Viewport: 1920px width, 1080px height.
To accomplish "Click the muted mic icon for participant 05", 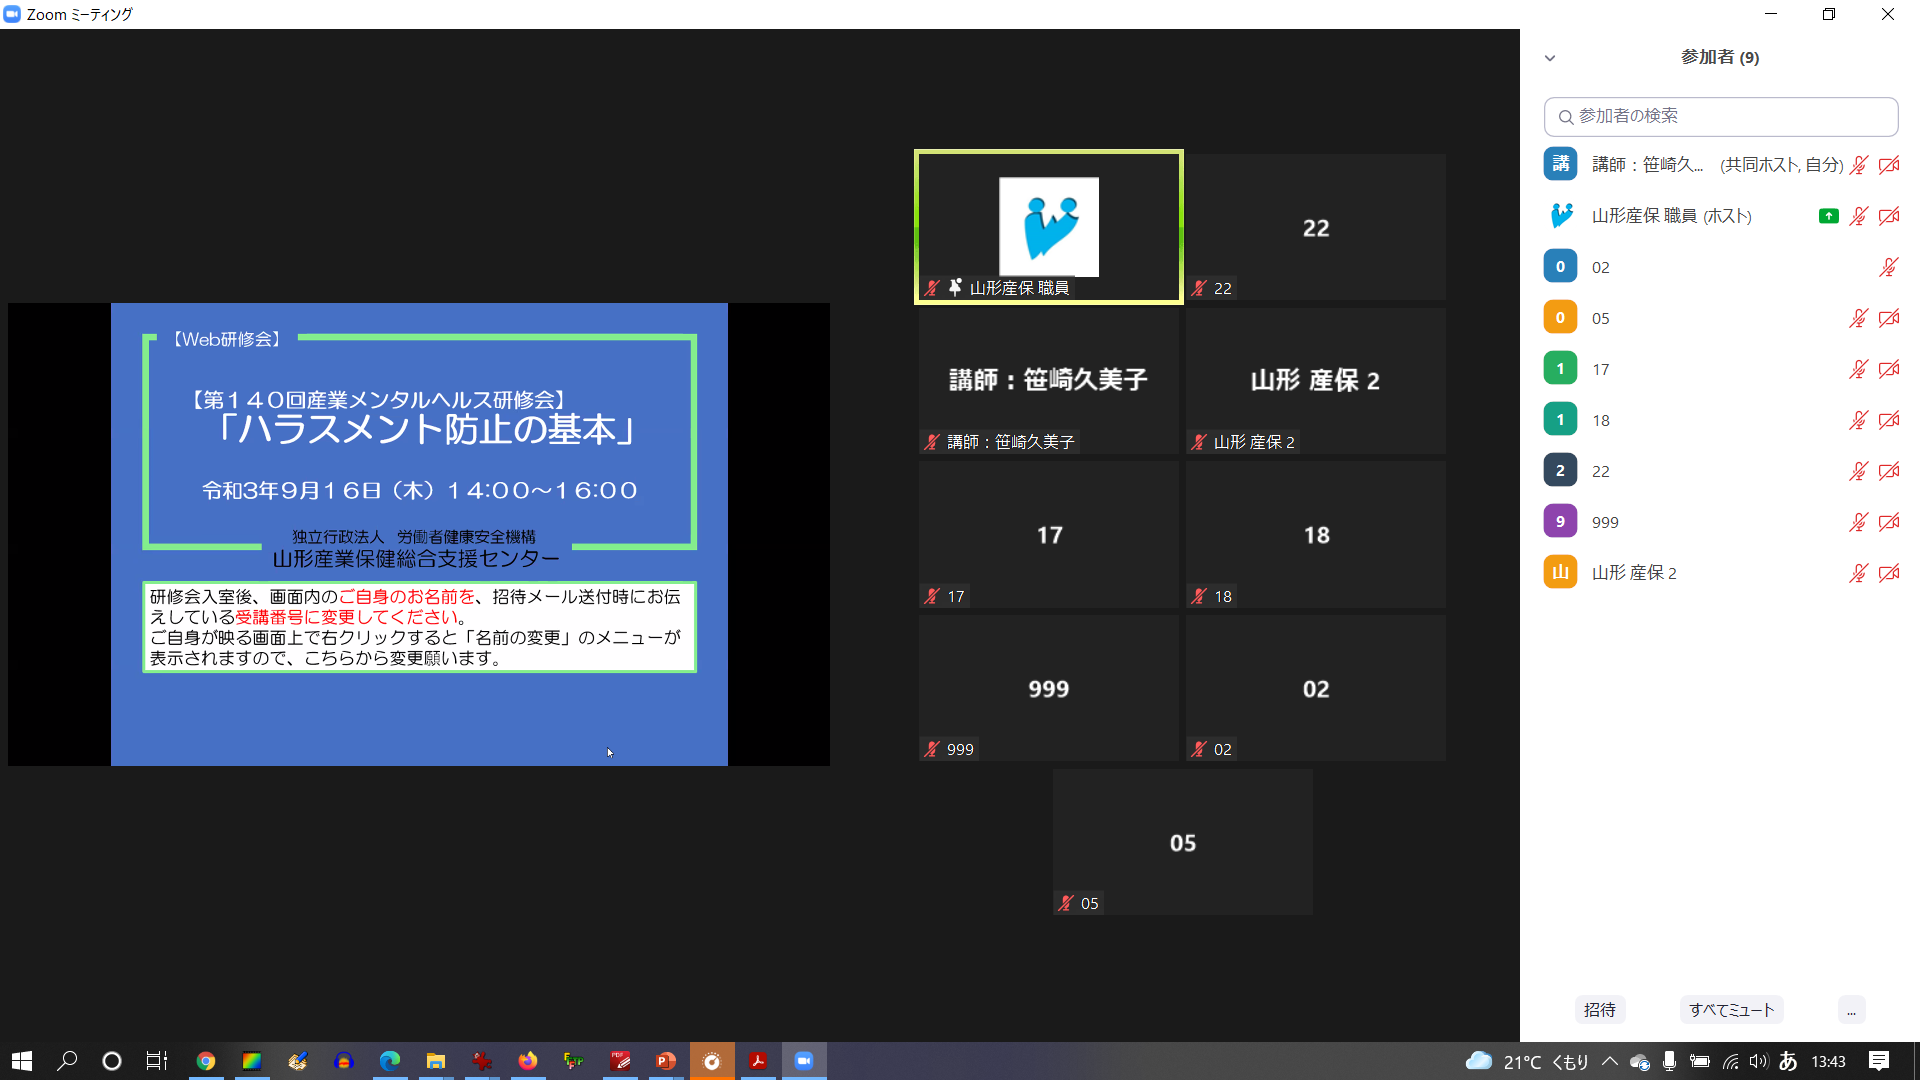I will (1859, 318).
